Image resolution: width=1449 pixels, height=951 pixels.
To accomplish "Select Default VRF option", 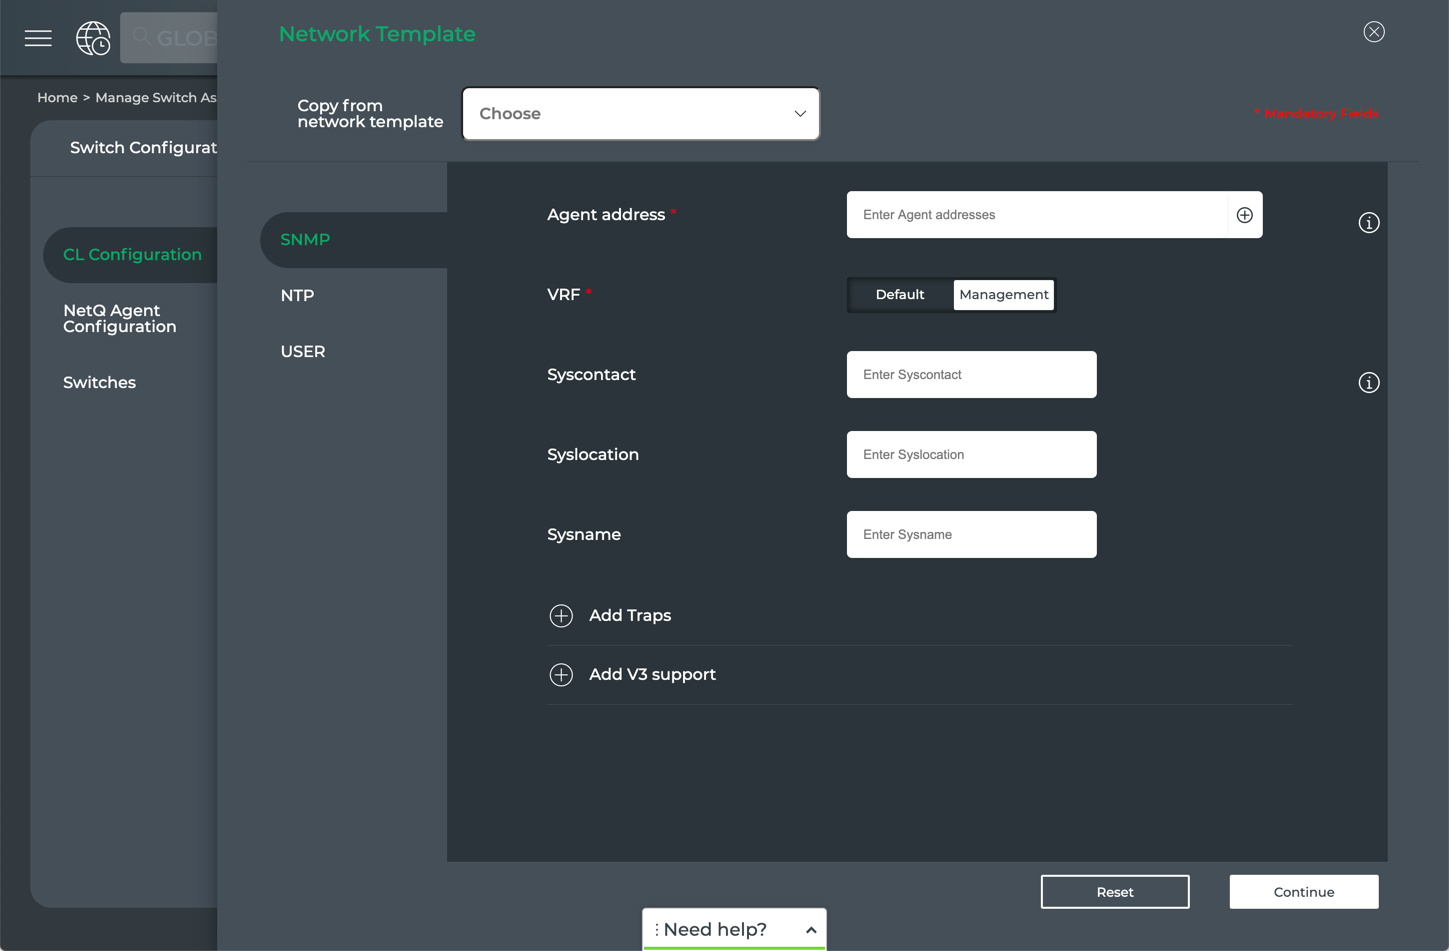I will [899, 295].
